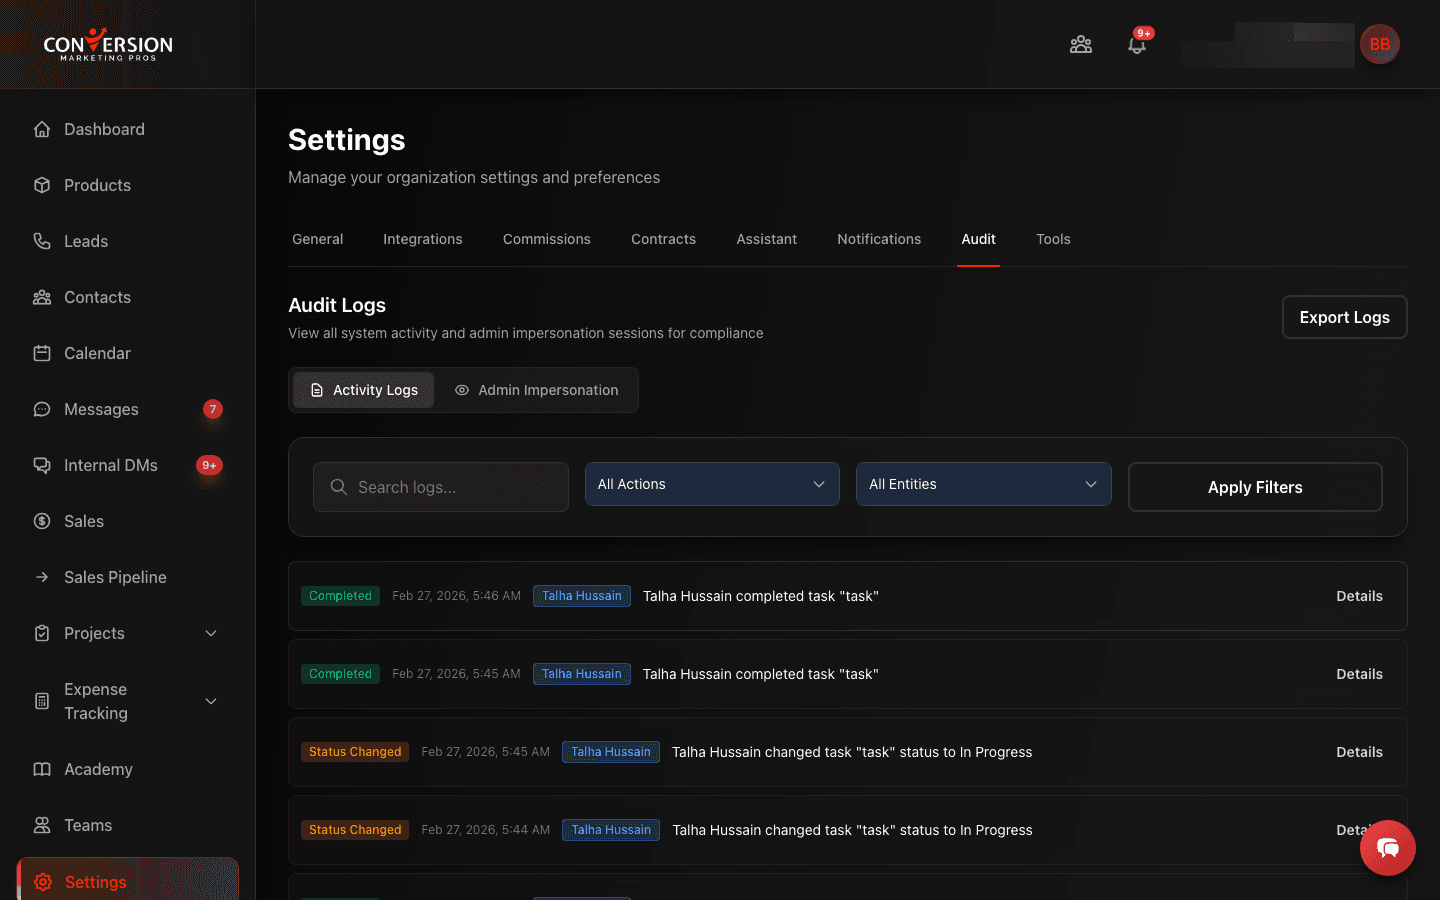
Task: Select the Activity Logs toggle
Action: (x=362, y=390)
